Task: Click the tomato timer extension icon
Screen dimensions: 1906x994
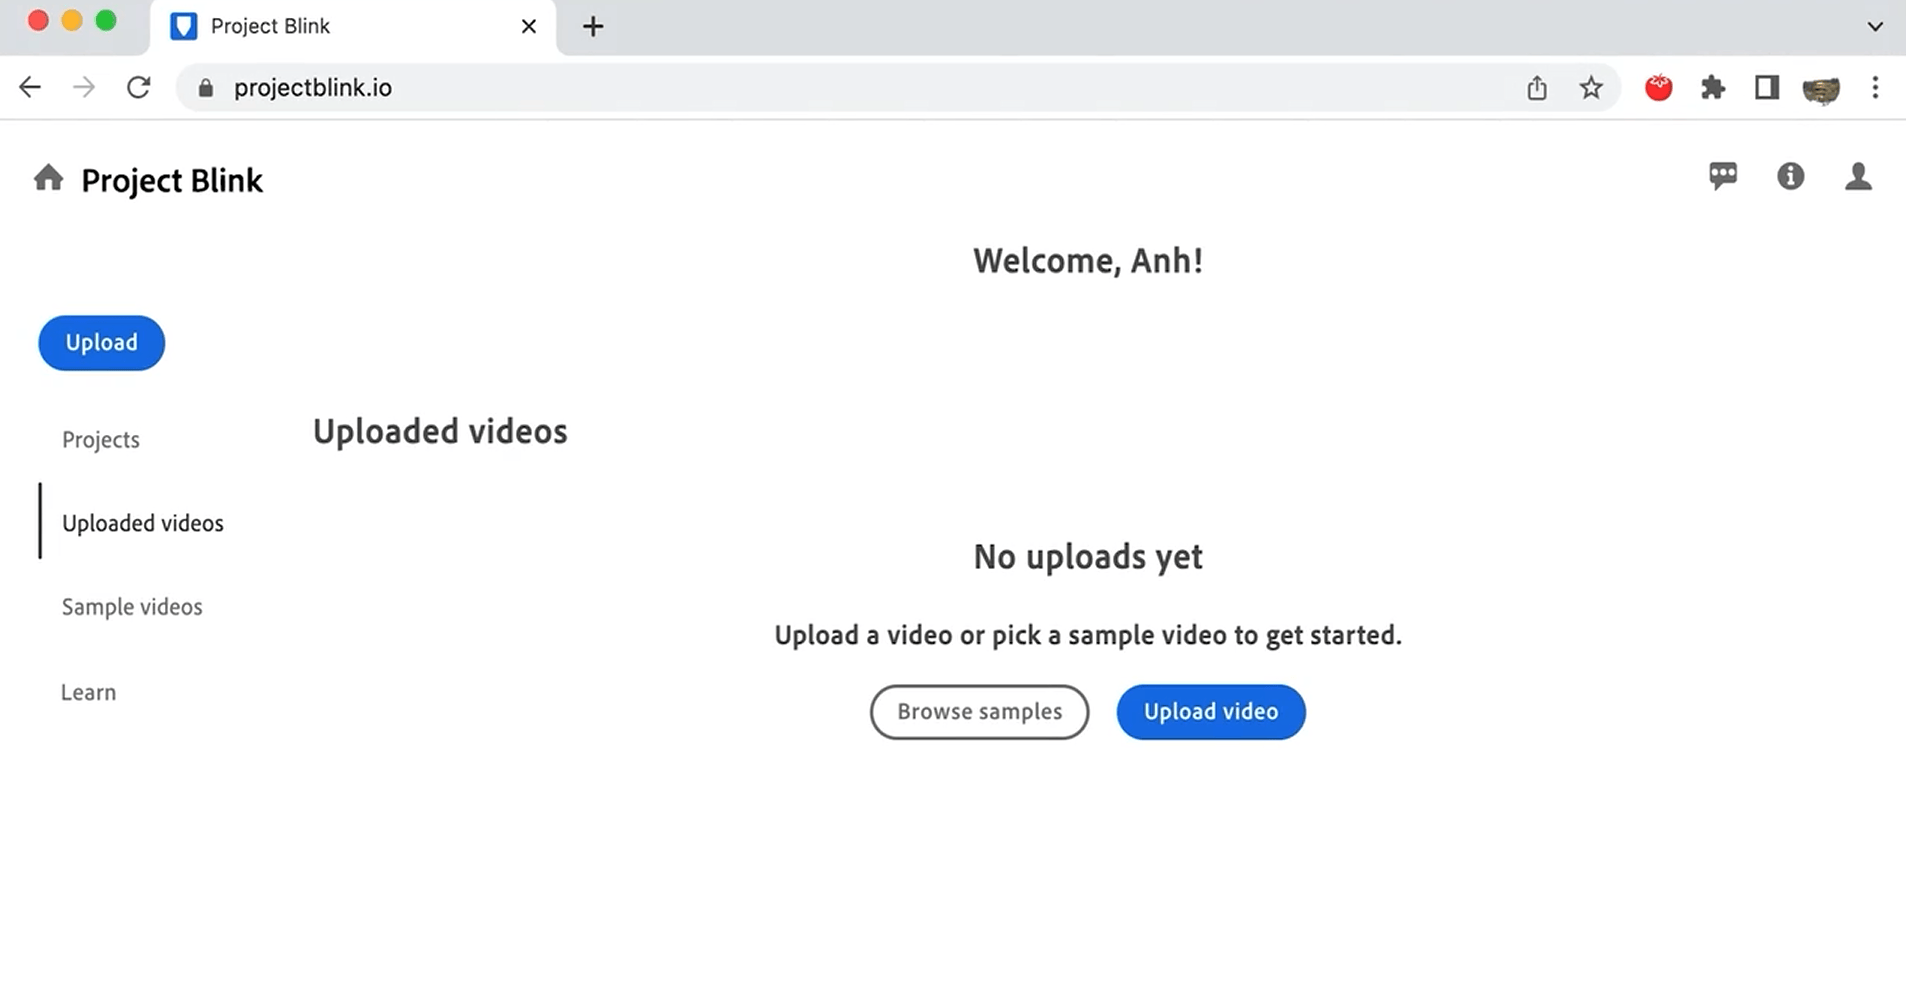Action: click(1658, 88)
